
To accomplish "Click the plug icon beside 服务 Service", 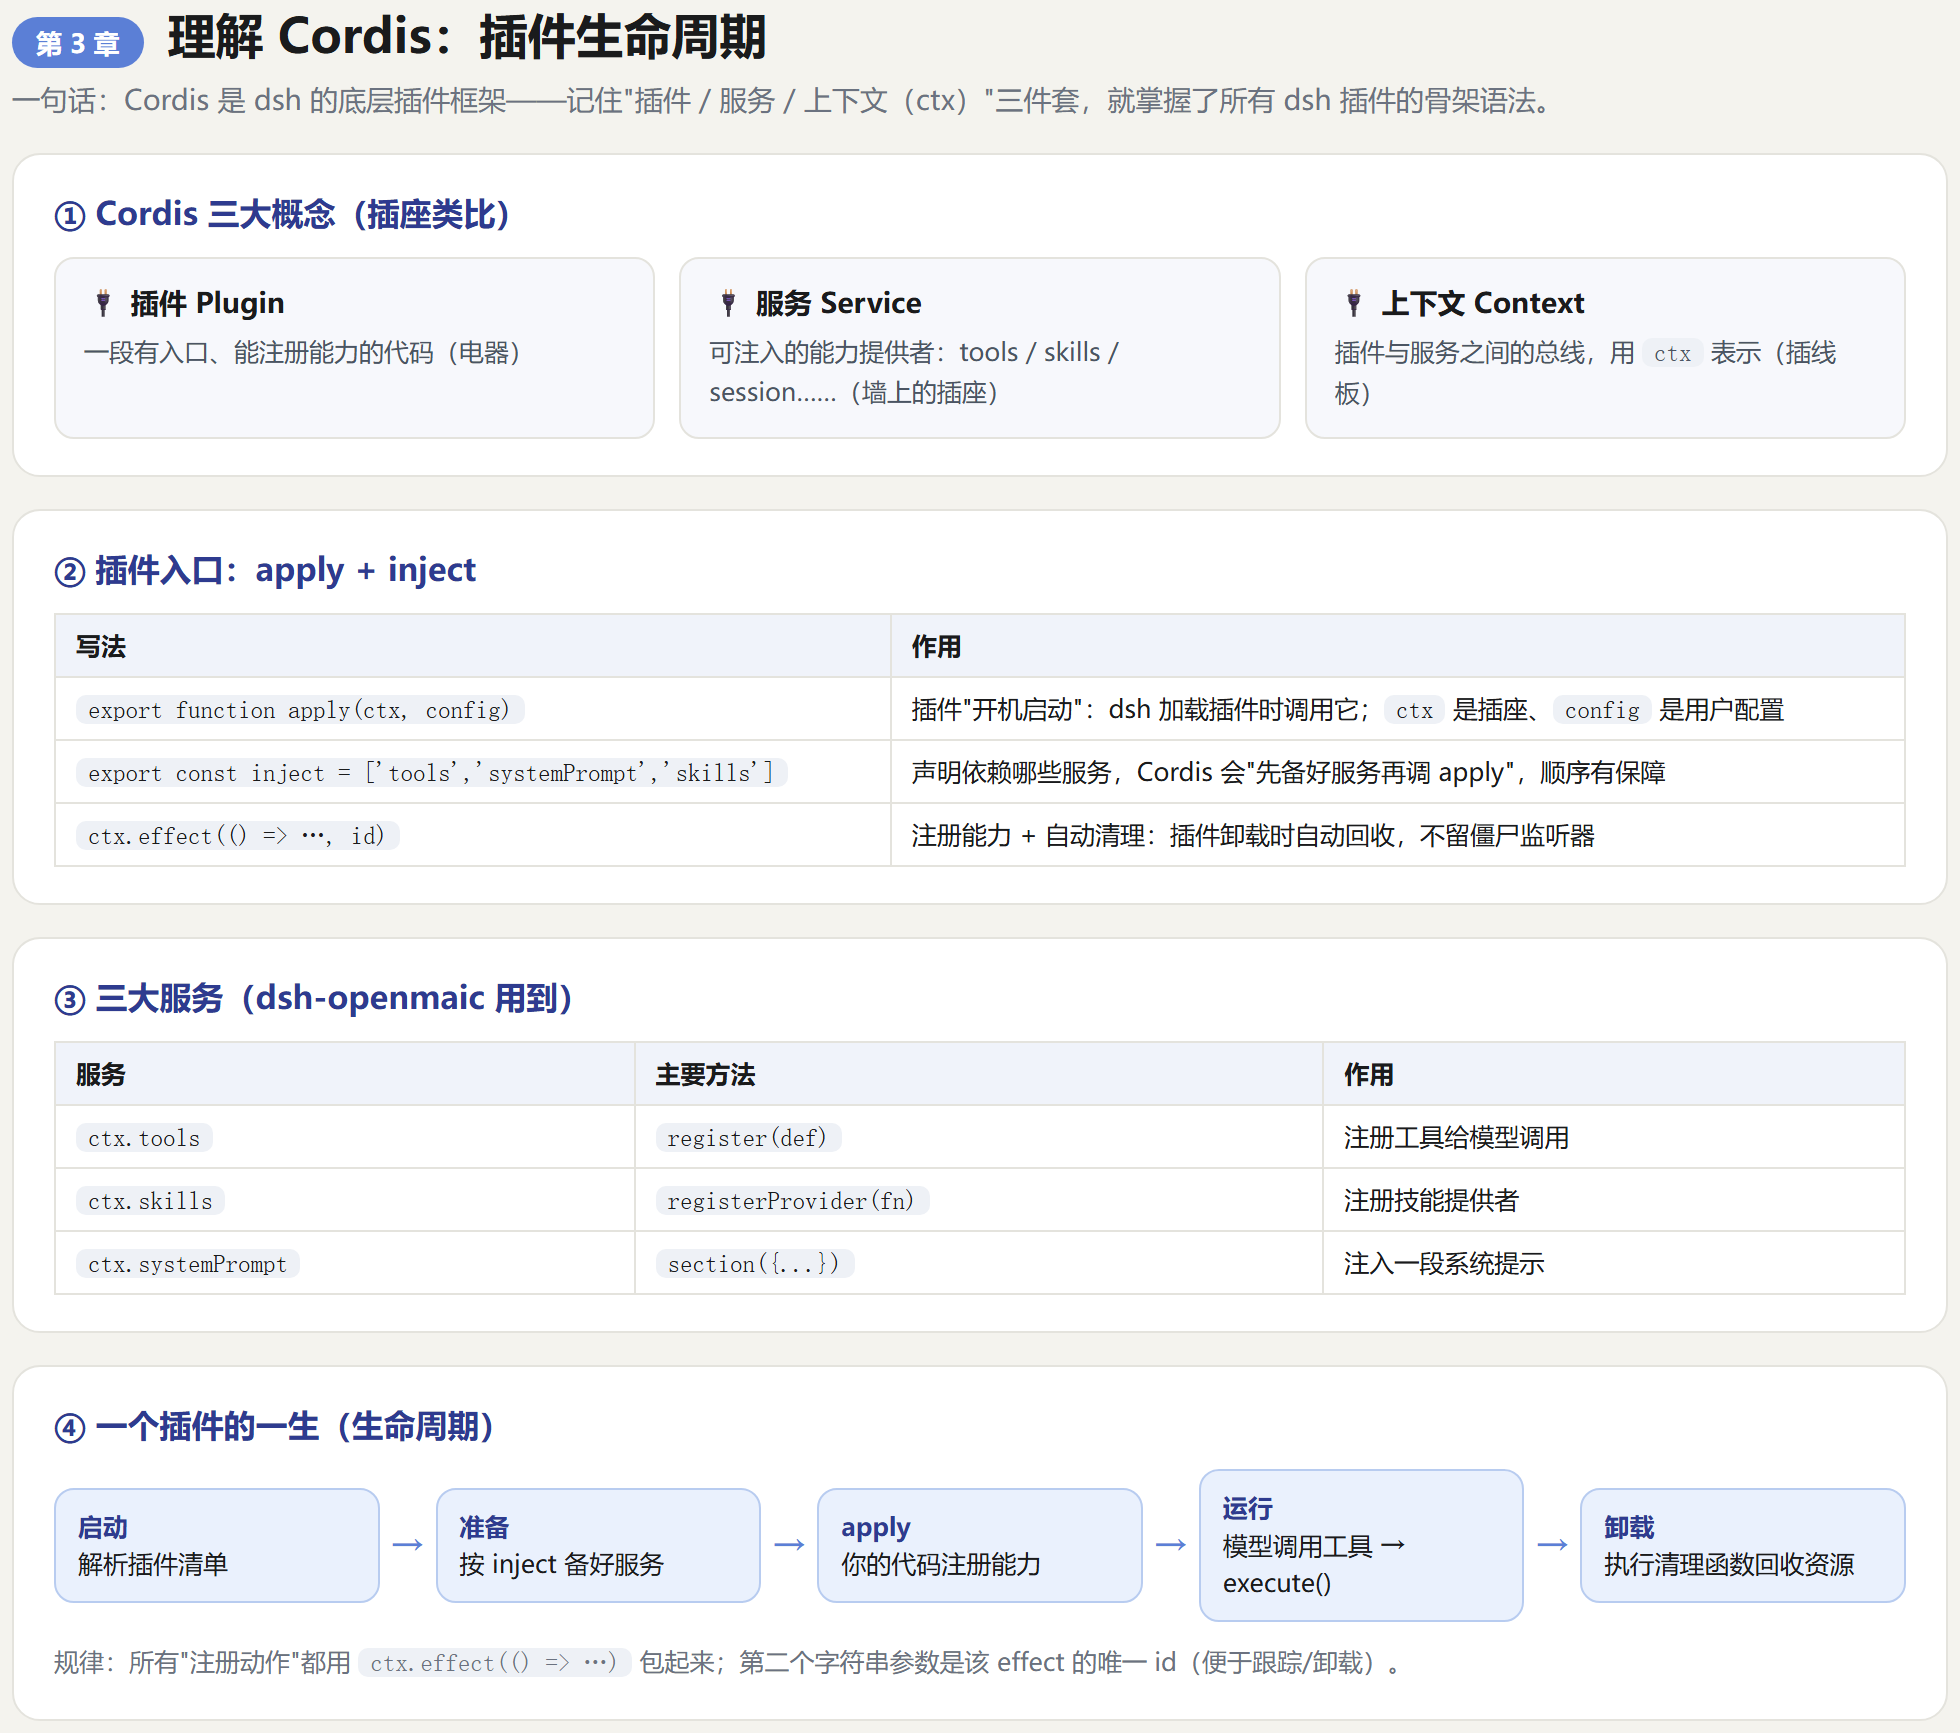I will [x=728, y=303].
